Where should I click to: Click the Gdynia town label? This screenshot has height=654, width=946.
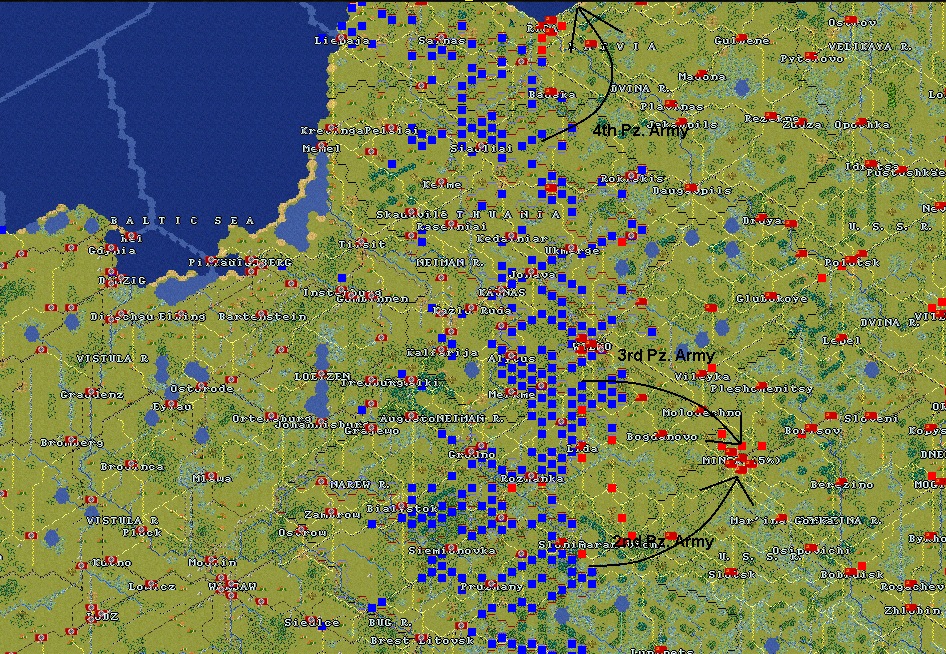pos(112,250)
